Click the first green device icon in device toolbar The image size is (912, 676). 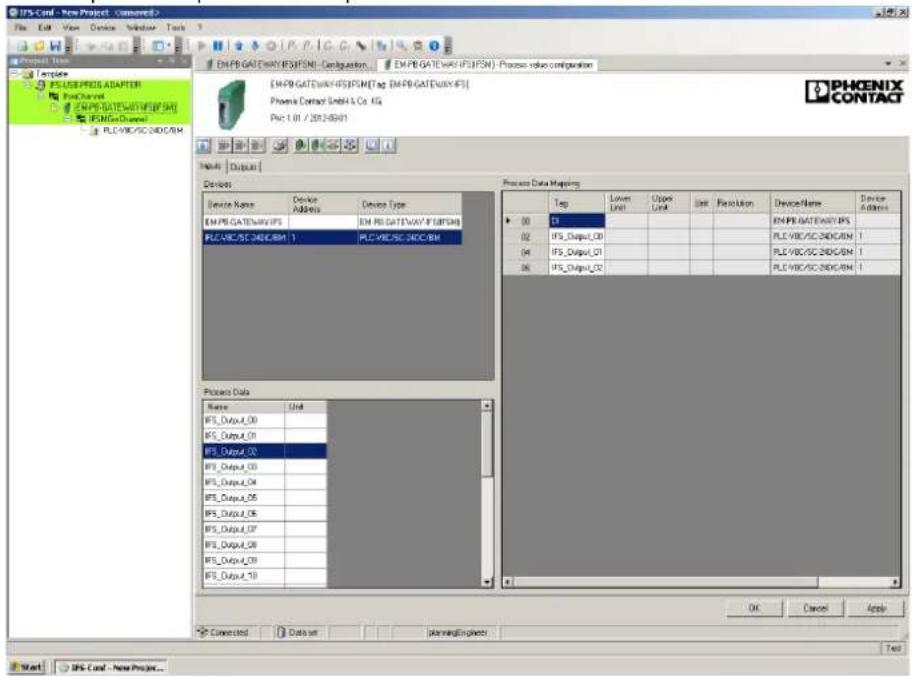pos(301,145)
